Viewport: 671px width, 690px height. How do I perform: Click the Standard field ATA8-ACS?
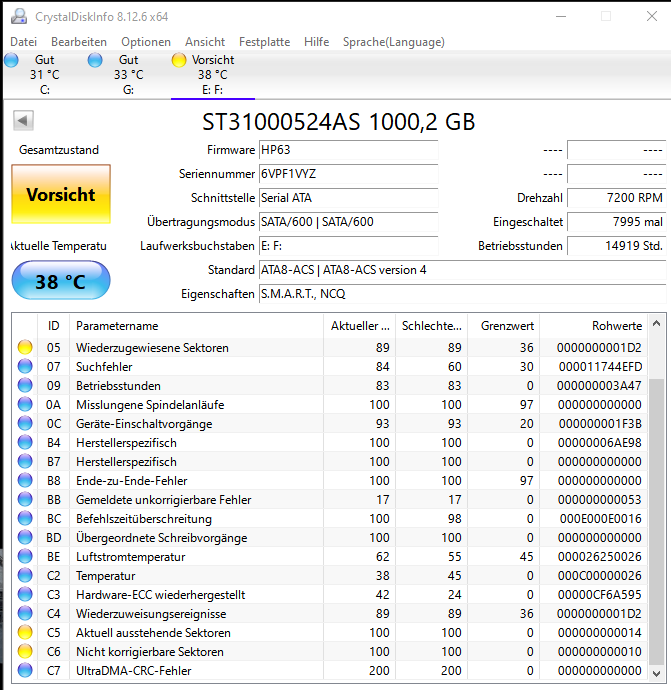(x=462, y=270)
